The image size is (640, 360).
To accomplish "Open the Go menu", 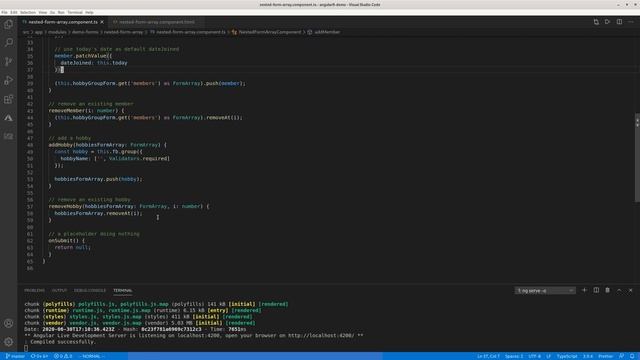I will pos(52,12).
